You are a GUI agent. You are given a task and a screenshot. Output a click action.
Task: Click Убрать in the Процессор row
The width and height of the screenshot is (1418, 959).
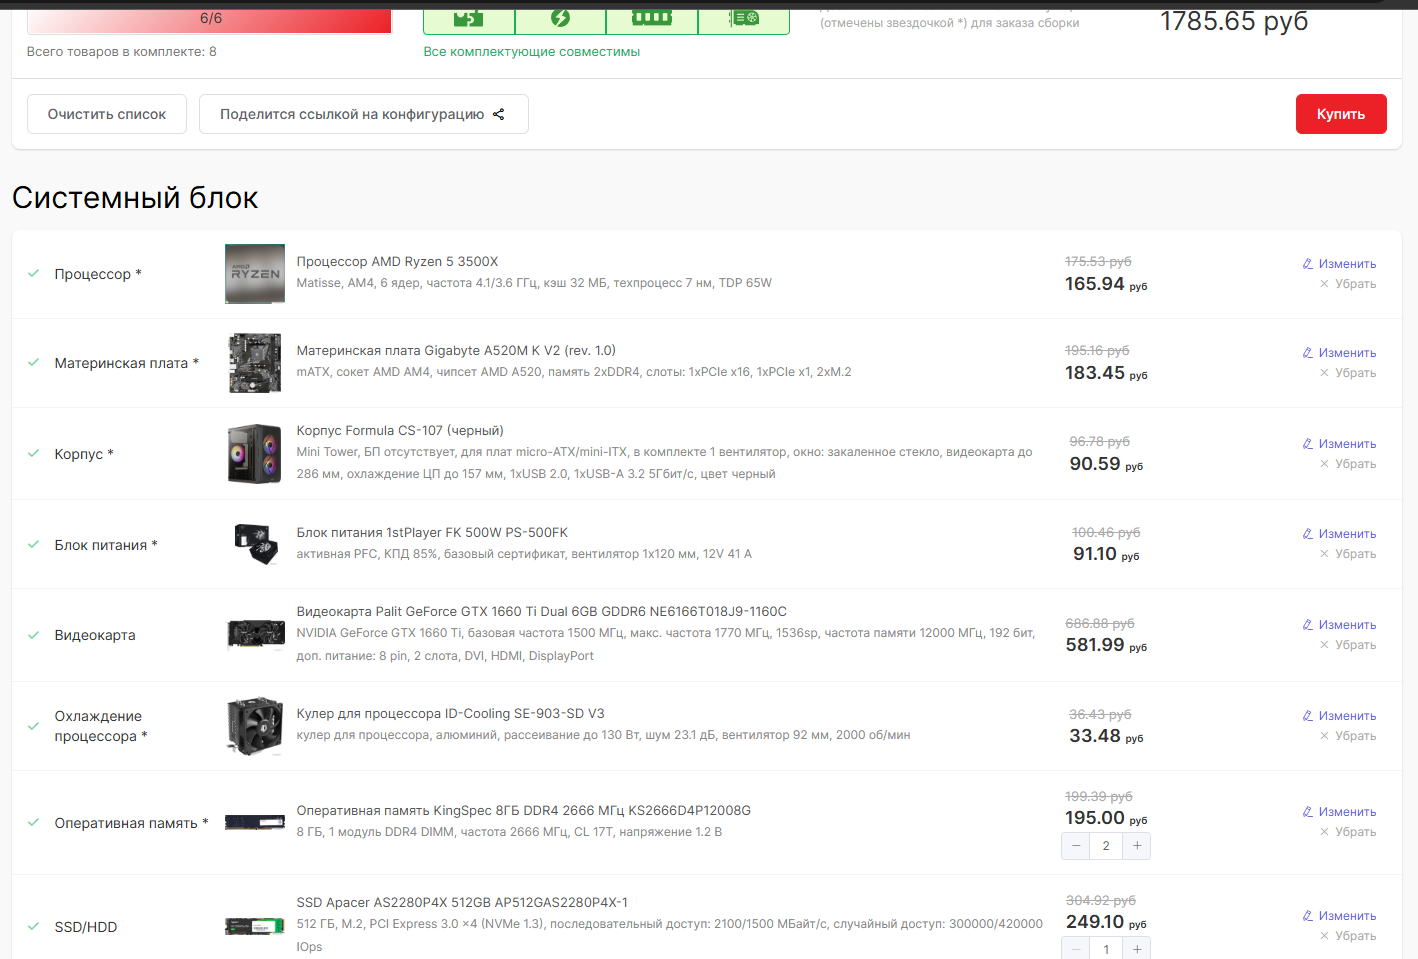pyautogui.click(x=1347, y=284)
